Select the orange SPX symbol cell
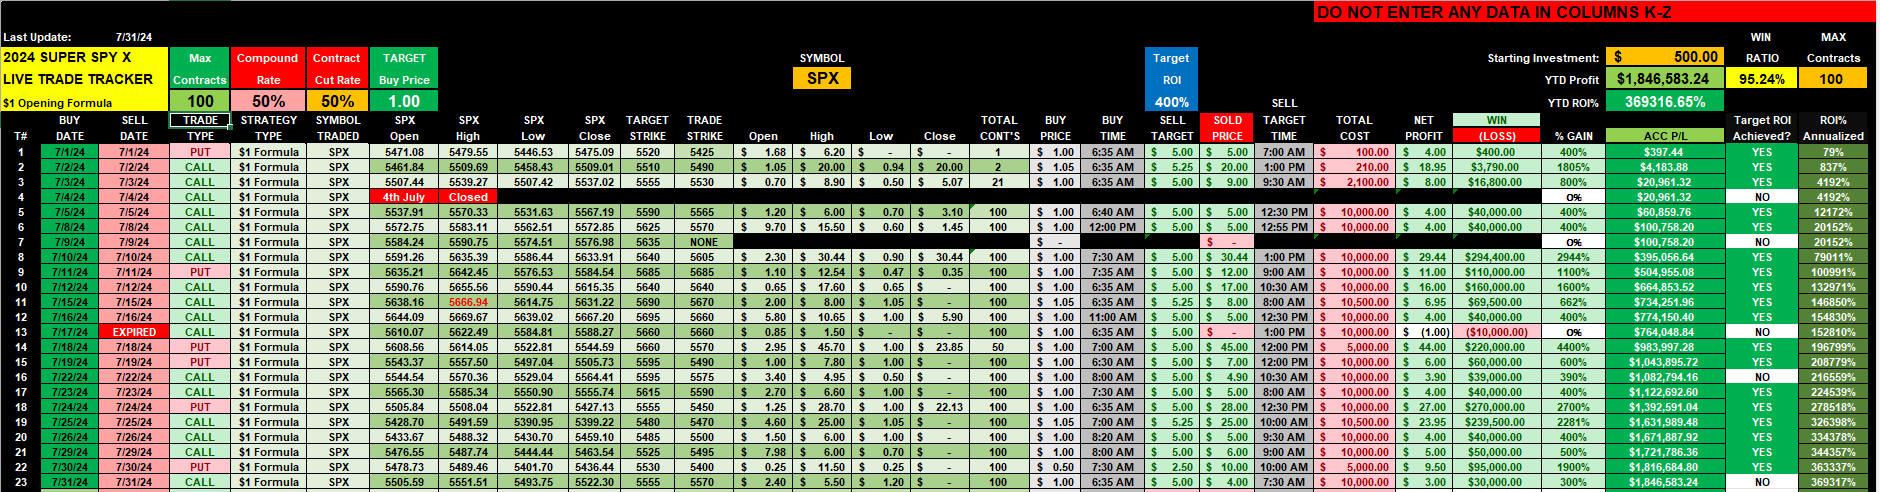The width and height of the screenshot is (1880, 492). [x=822, y=78]
